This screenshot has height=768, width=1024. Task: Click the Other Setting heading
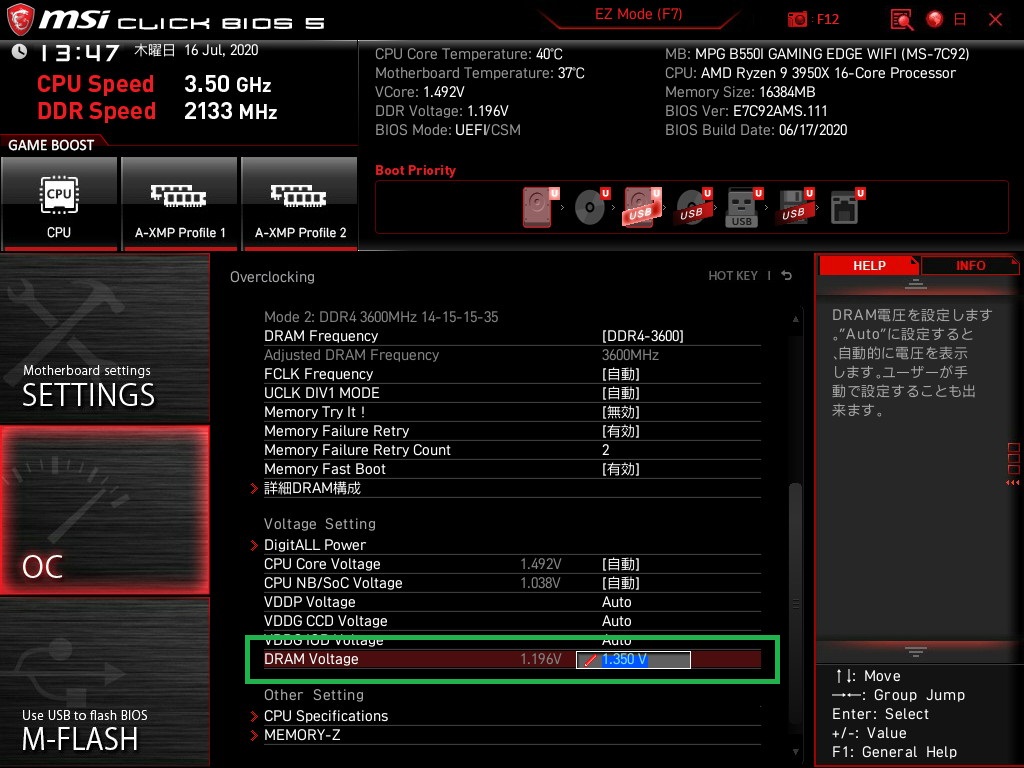tap(313, 696)
